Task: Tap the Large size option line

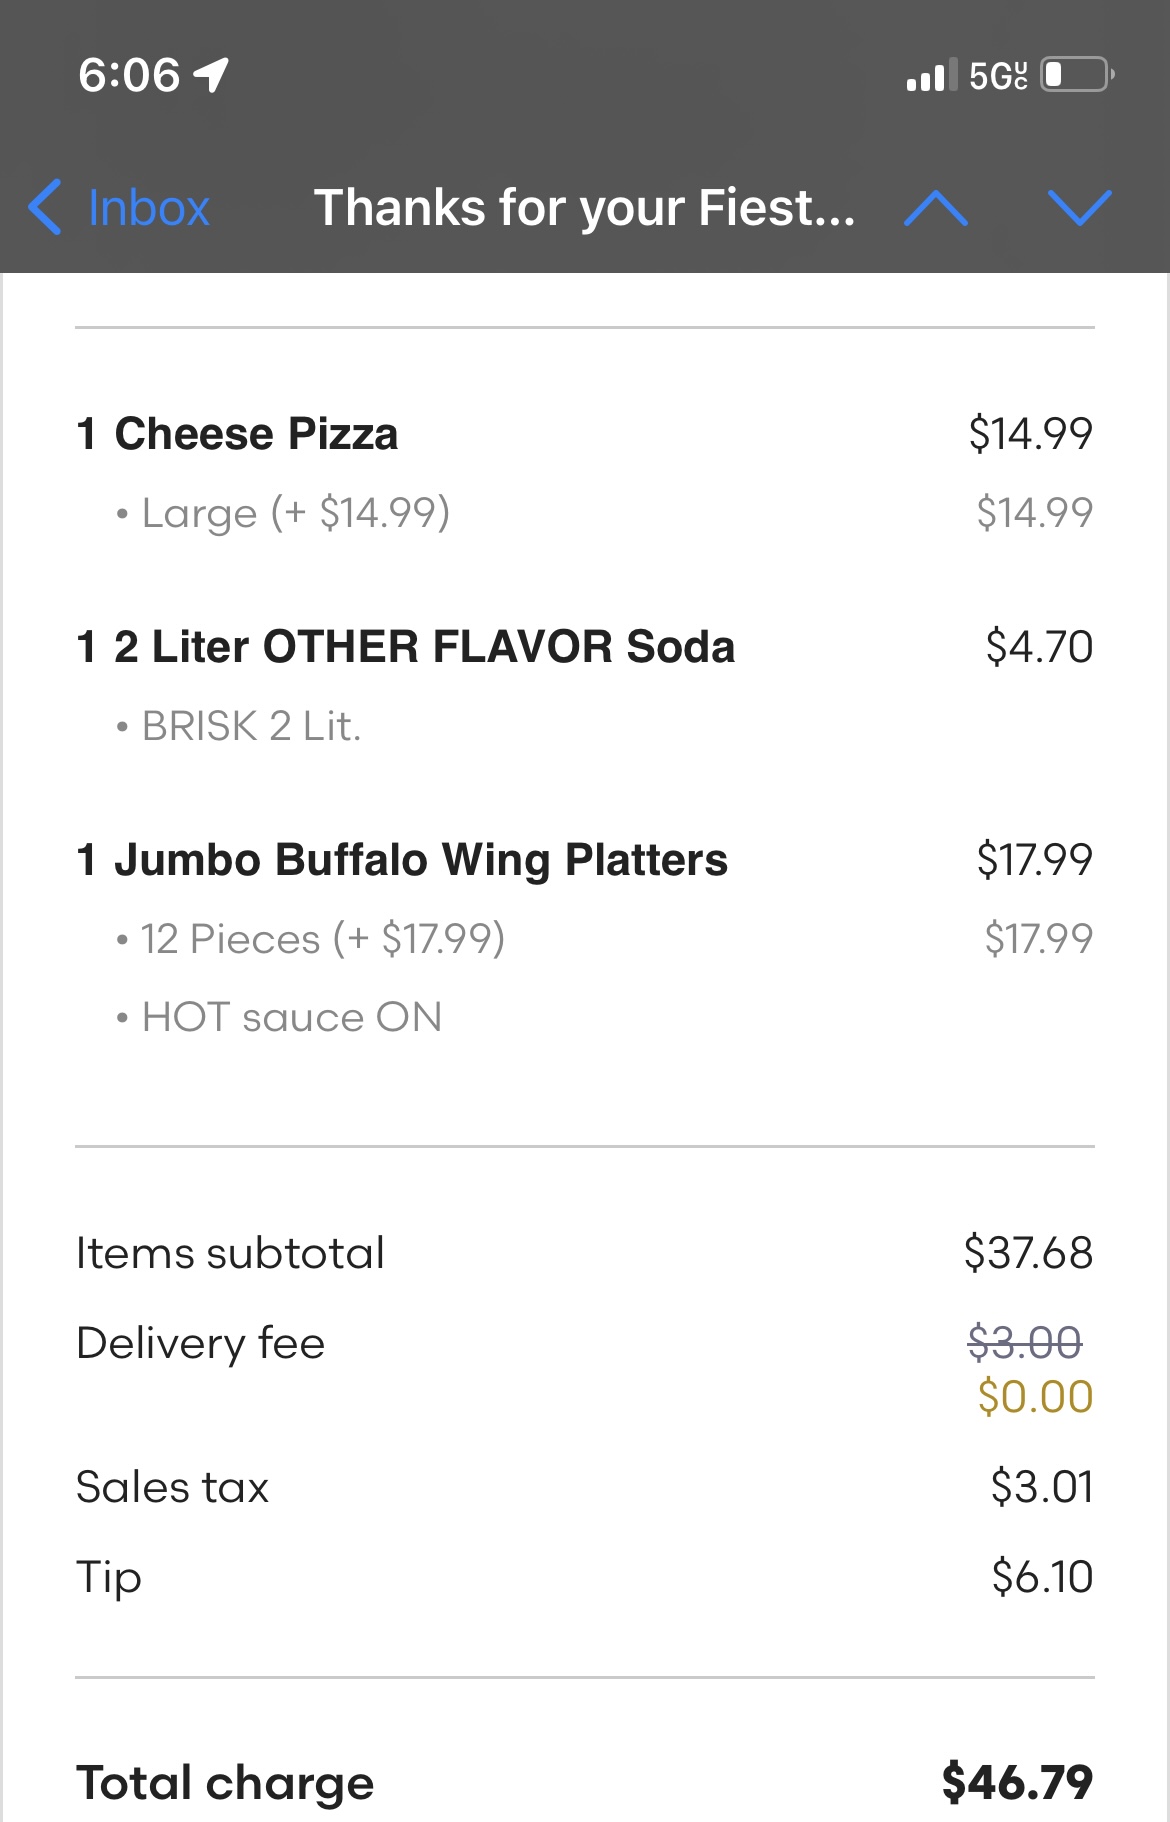Action: (296, 513)
